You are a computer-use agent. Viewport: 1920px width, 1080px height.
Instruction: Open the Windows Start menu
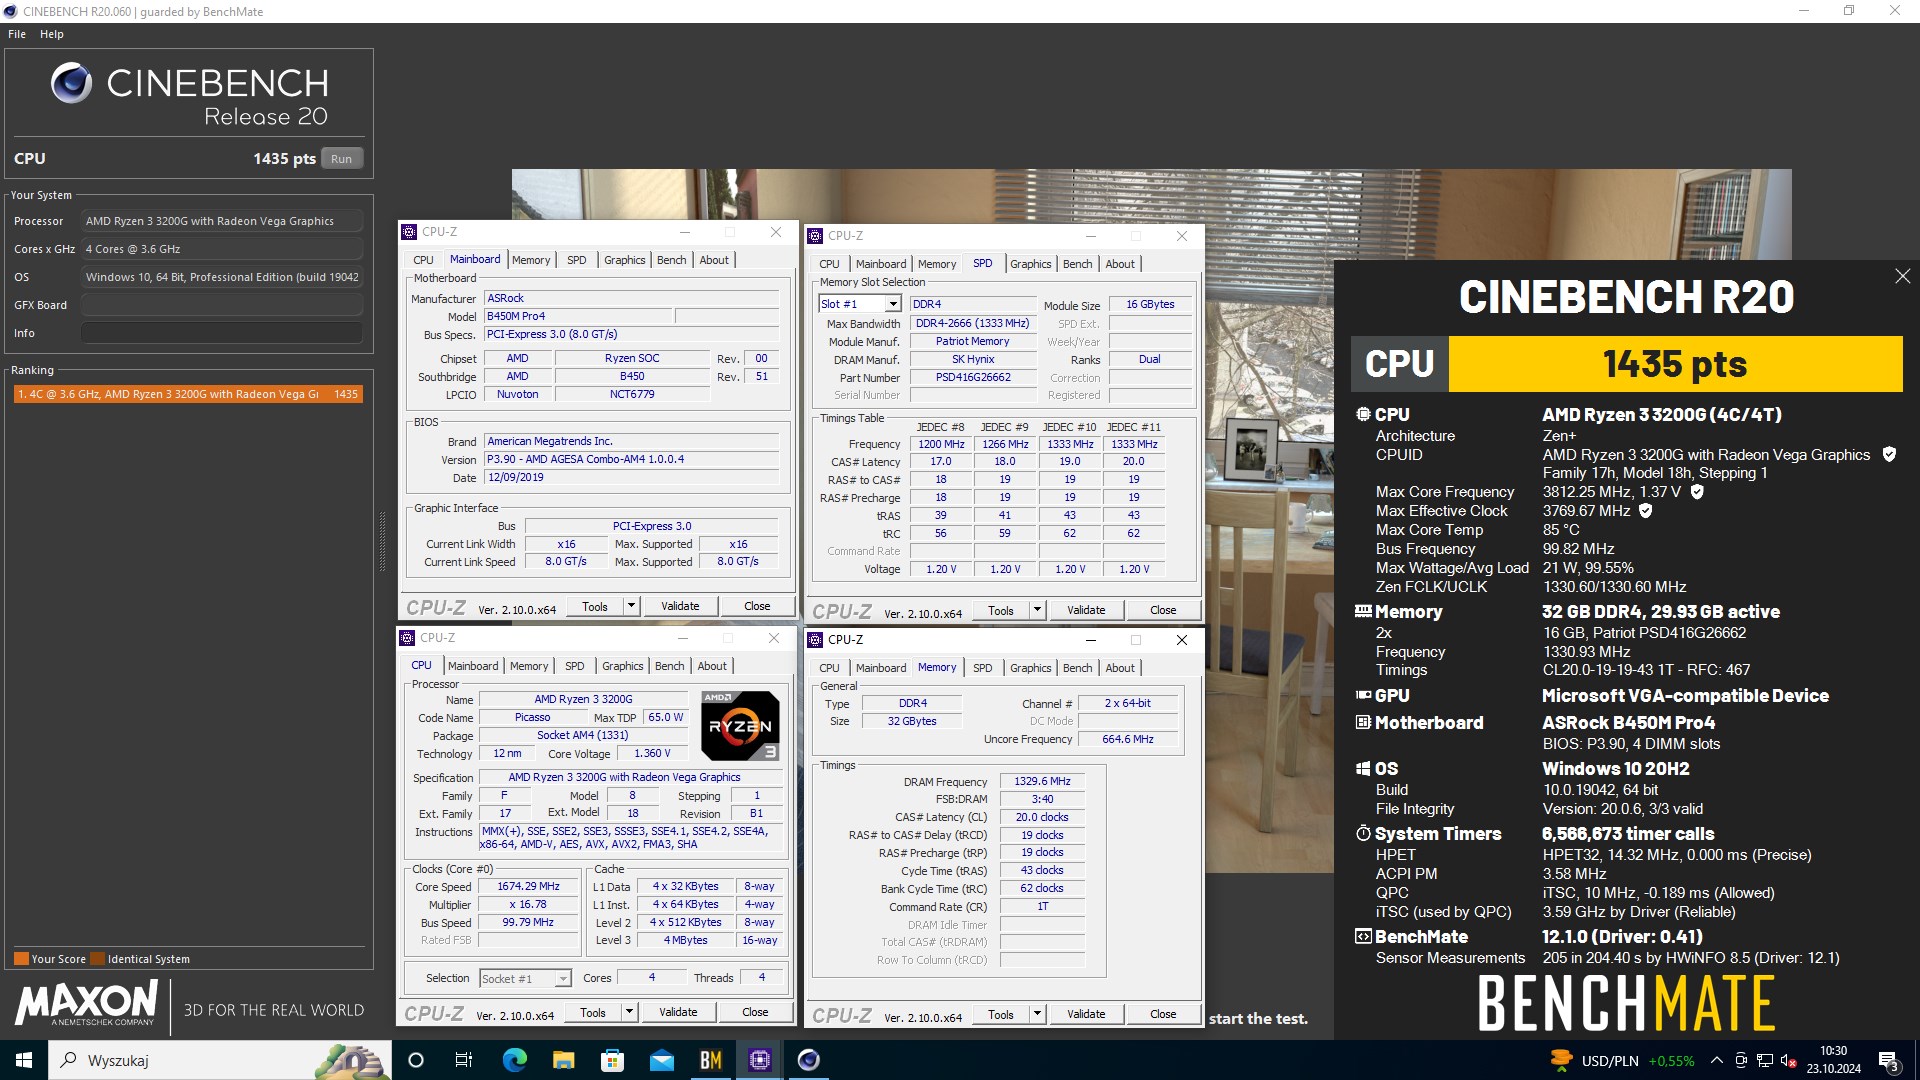coord(24,1060)
